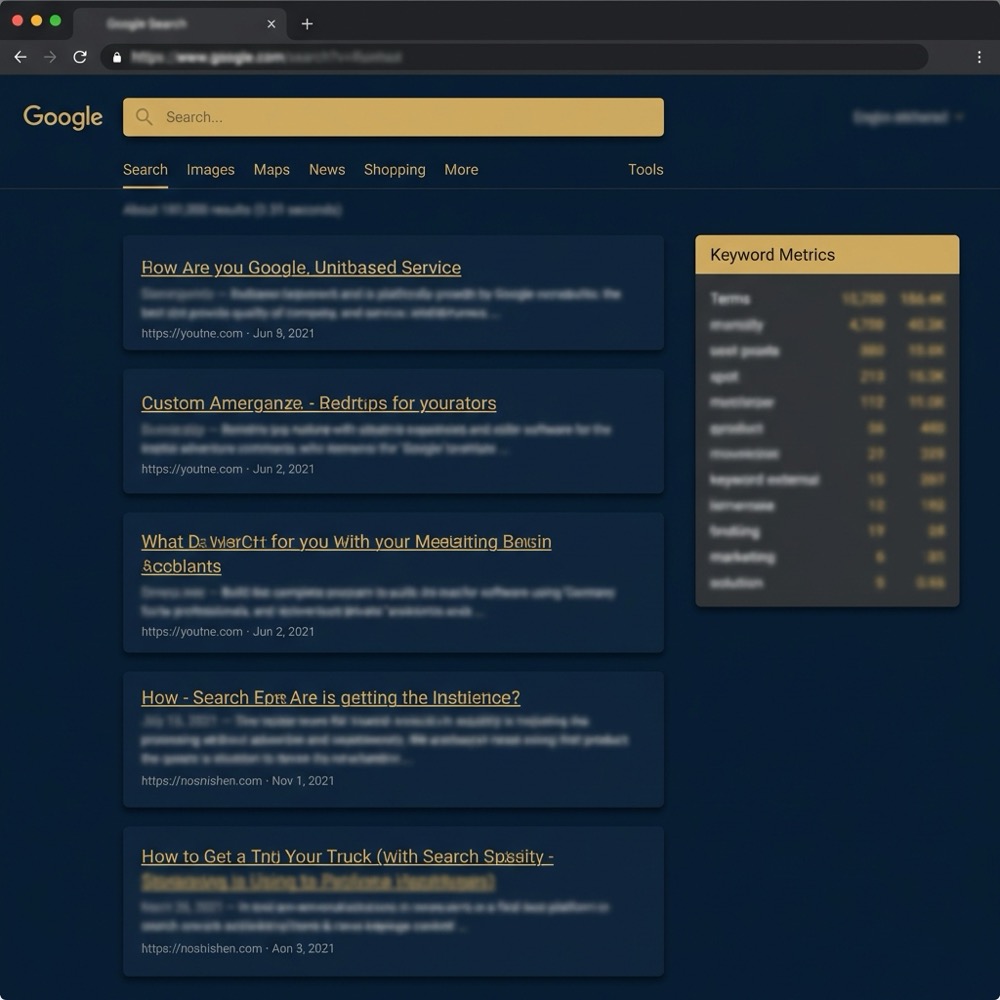Click the magnifier icon in search box
The width and height of the screenshot is (1000, 1000).
point(144,117)
